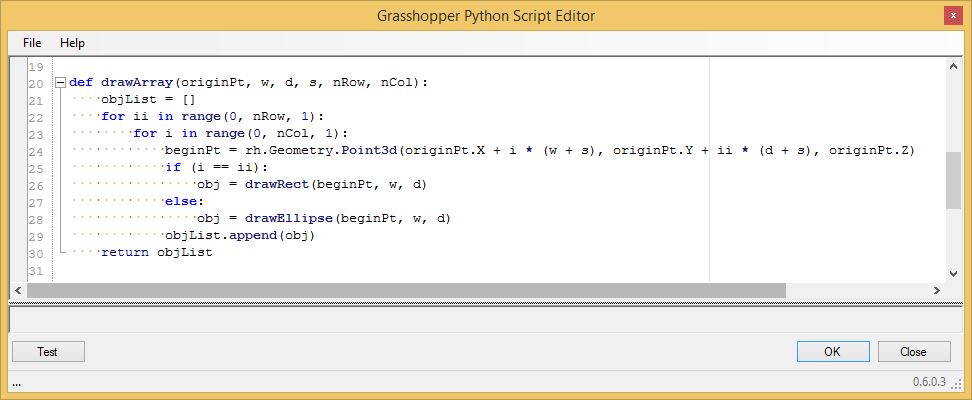Click the horizontal scrollbar right arrow
Image resolution: width=972 pixels, height=400 pixels.
937,290
